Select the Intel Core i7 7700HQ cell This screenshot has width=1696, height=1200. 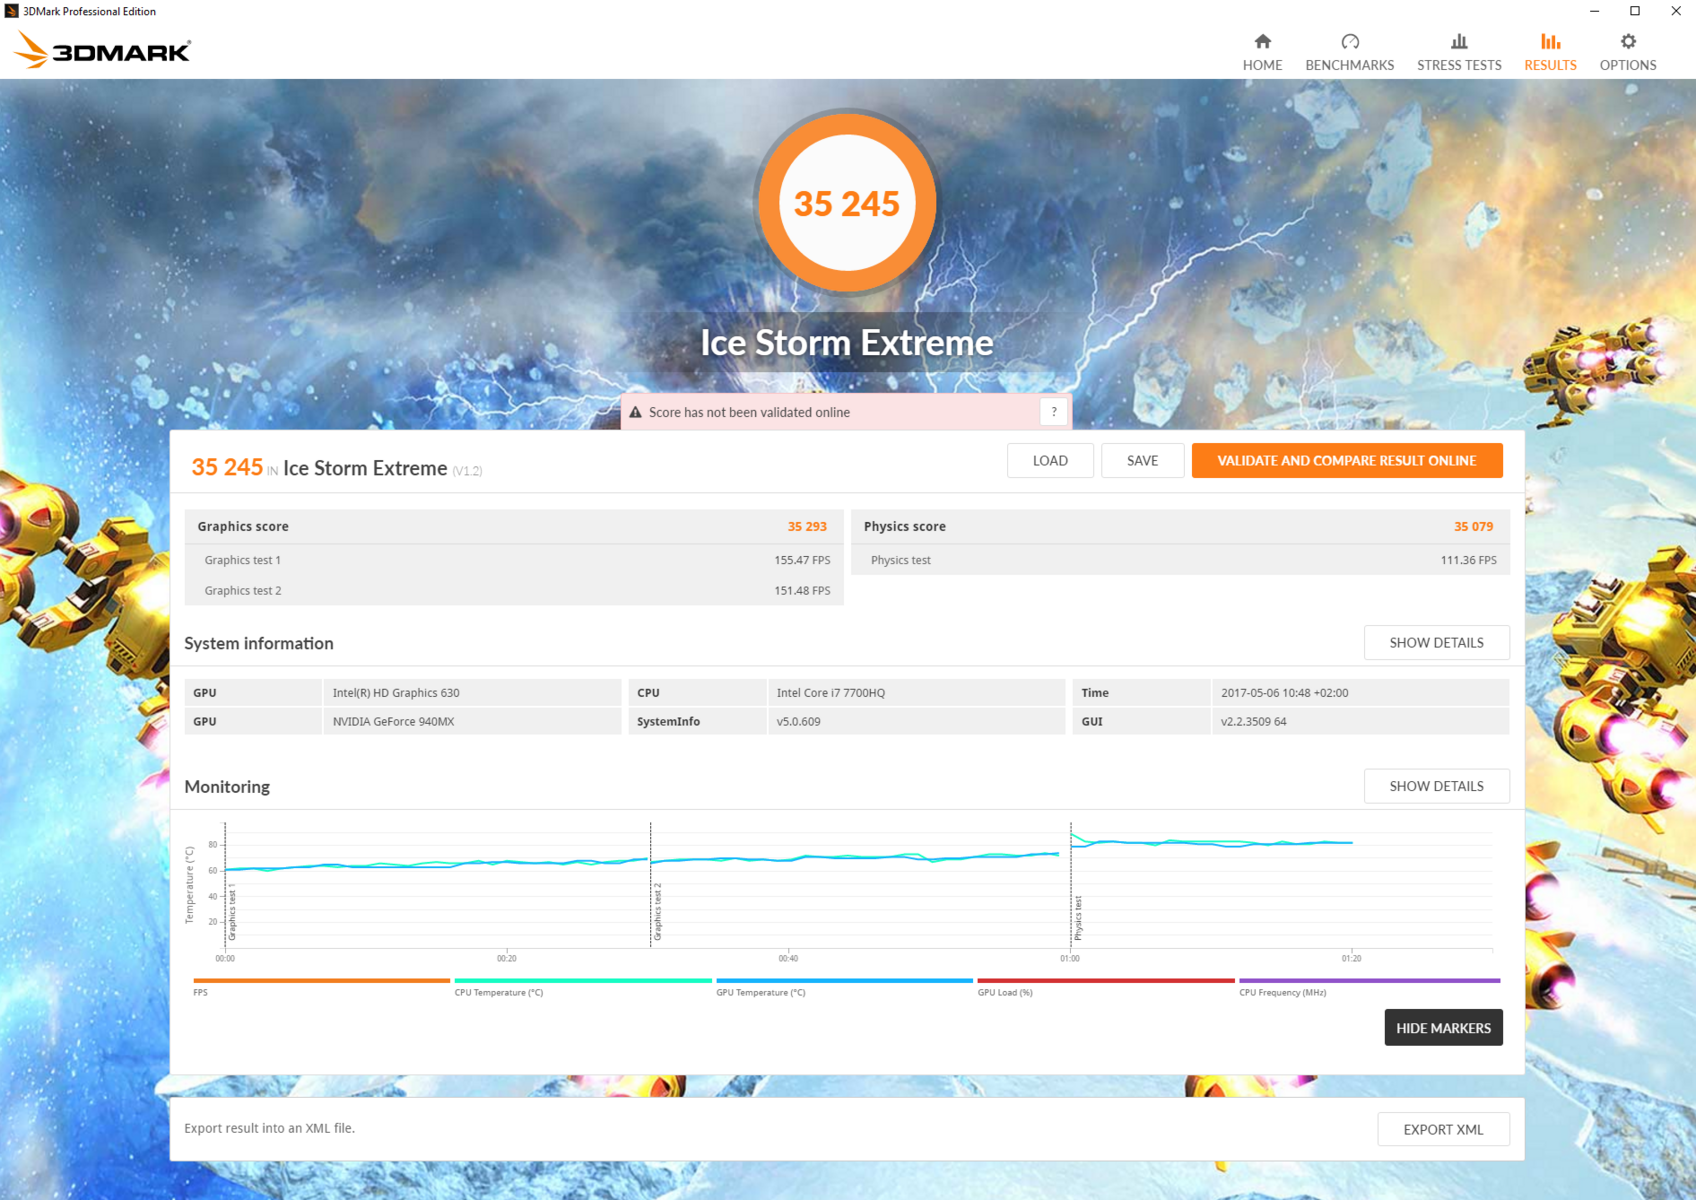[x=916, y=693]
